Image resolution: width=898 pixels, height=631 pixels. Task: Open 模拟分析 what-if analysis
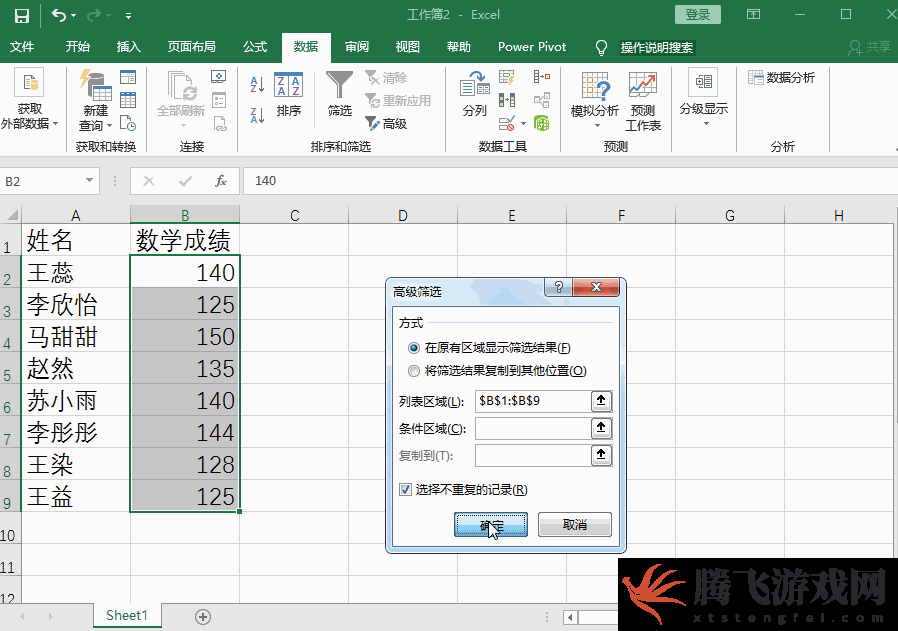pyautogui.click(x=595, y=100)
